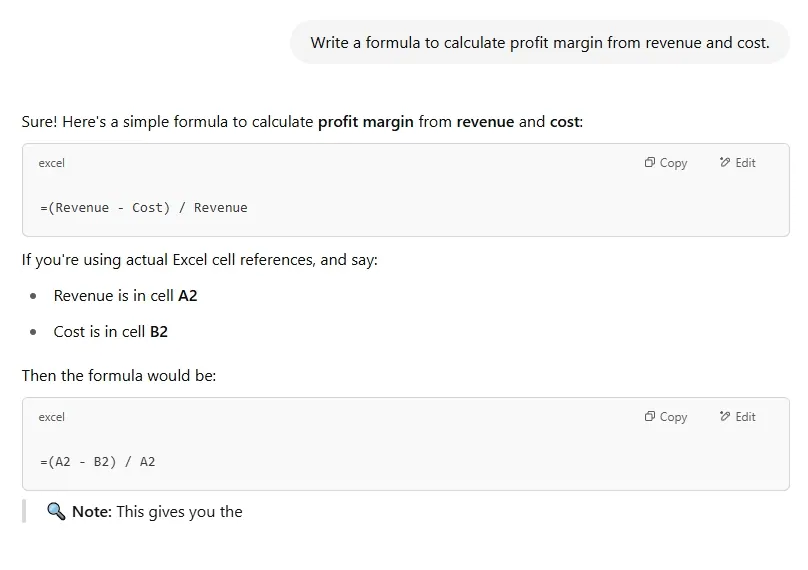
Task: Click the =(A2 - B2) / A2 formula text
Action: (97, 462)
